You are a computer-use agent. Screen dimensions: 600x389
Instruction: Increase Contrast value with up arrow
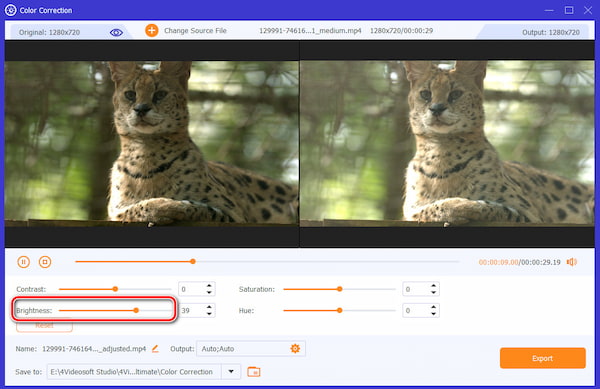pos(209,286)
